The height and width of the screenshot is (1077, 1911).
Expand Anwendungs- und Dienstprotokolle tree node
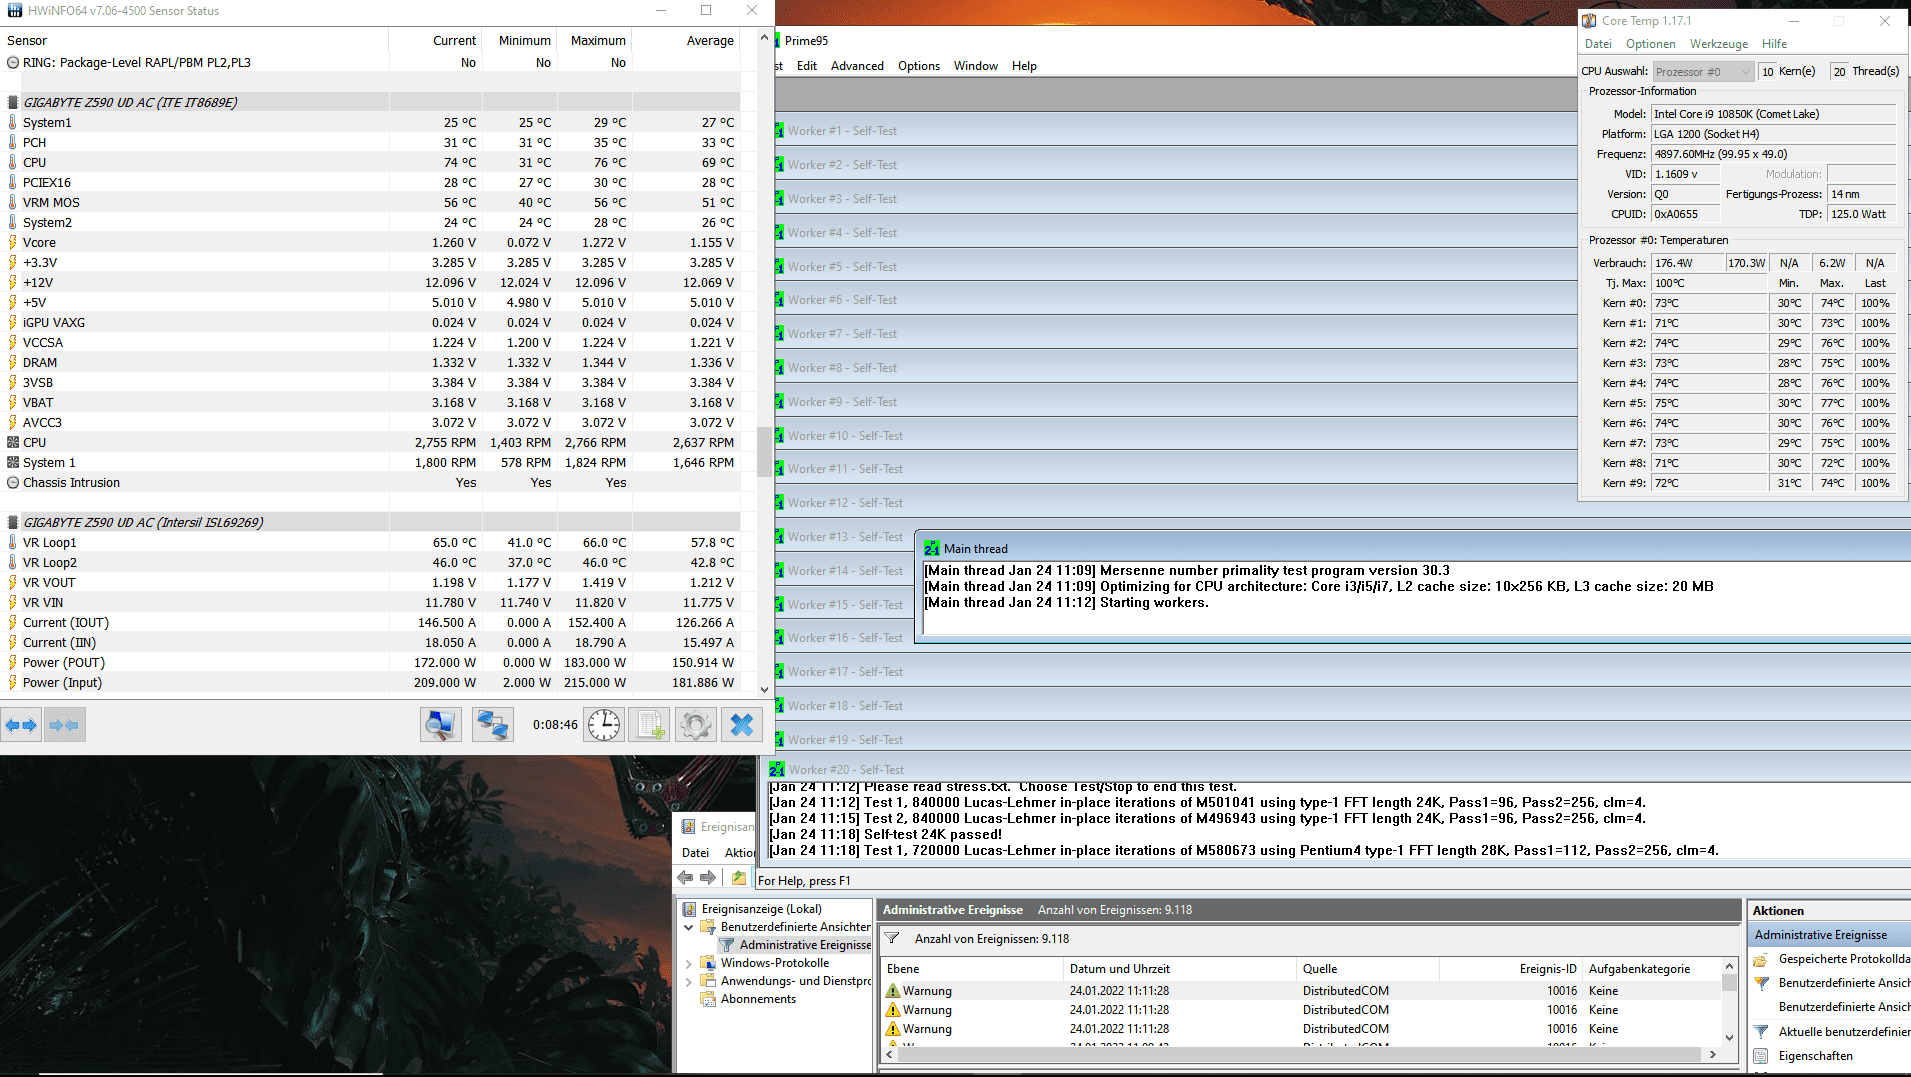click(x=688, y=981)
